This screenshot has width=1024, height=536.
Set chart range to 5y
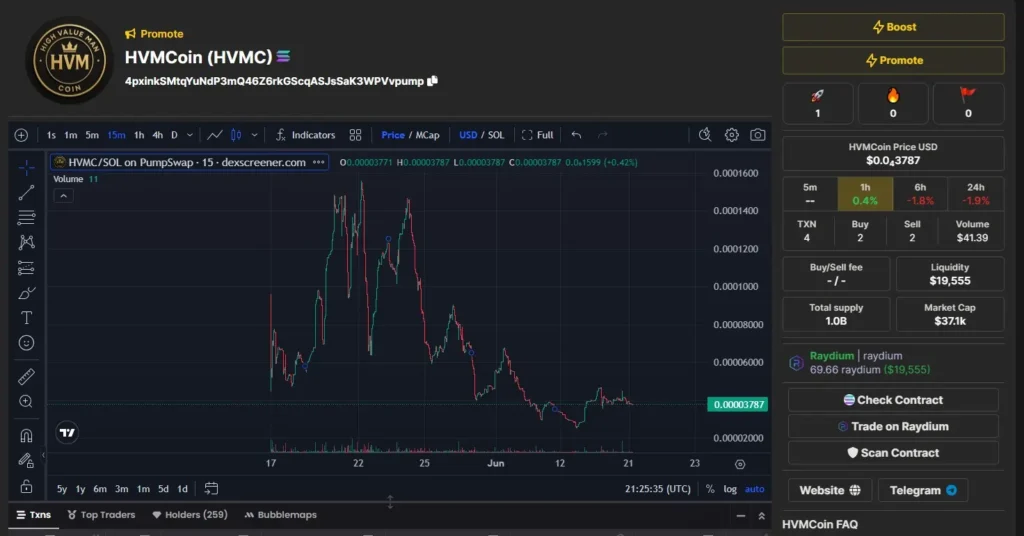pyautogui.click(x=61, y=489)
